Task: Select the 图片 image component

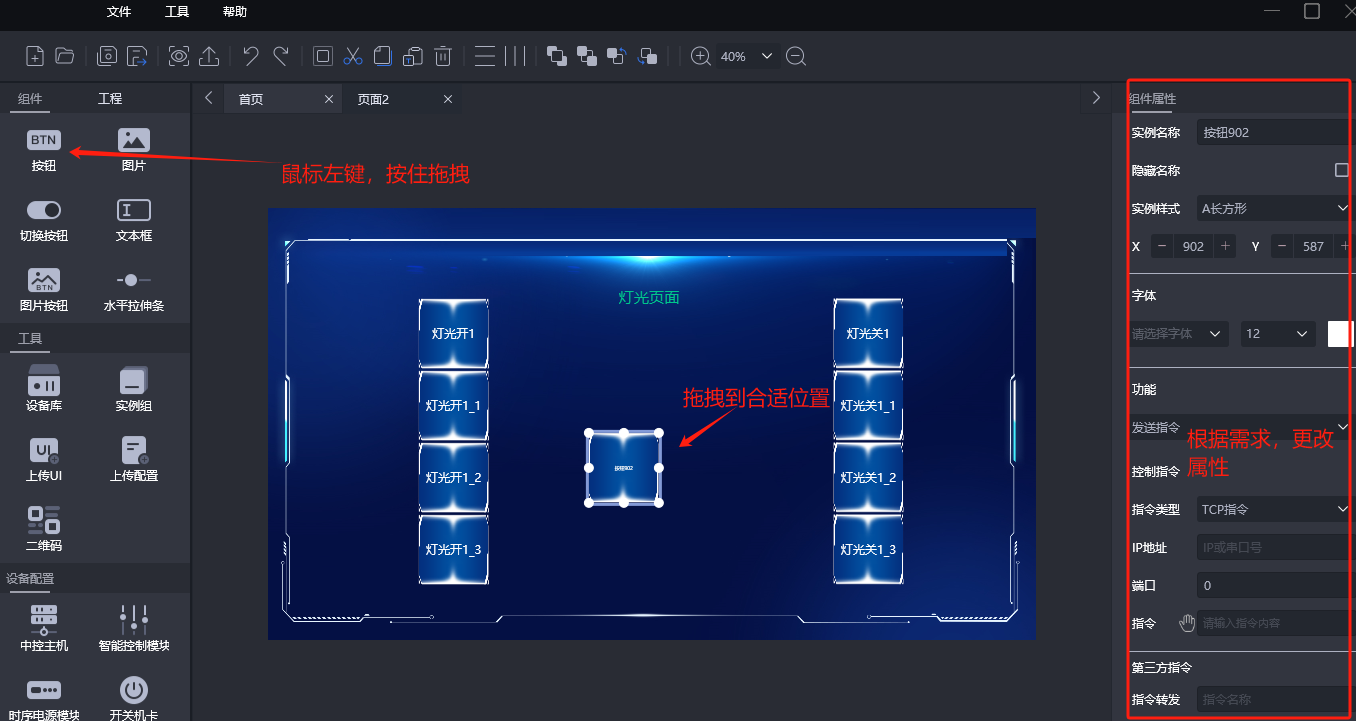Action: tap(134, 141)
